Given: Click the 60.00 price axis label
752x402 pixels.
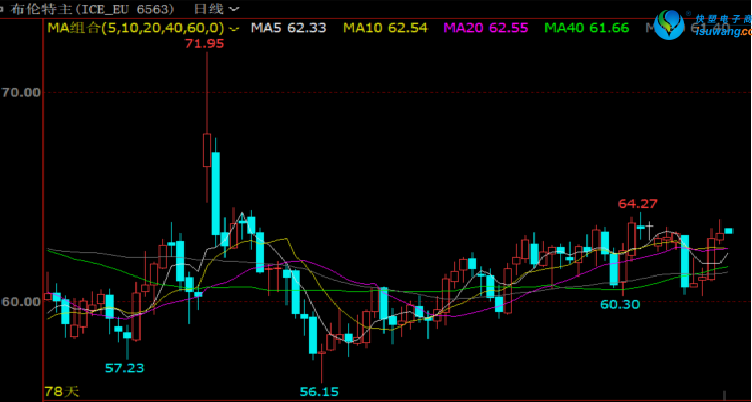Looking at the screenshot, I should [21, 301].
